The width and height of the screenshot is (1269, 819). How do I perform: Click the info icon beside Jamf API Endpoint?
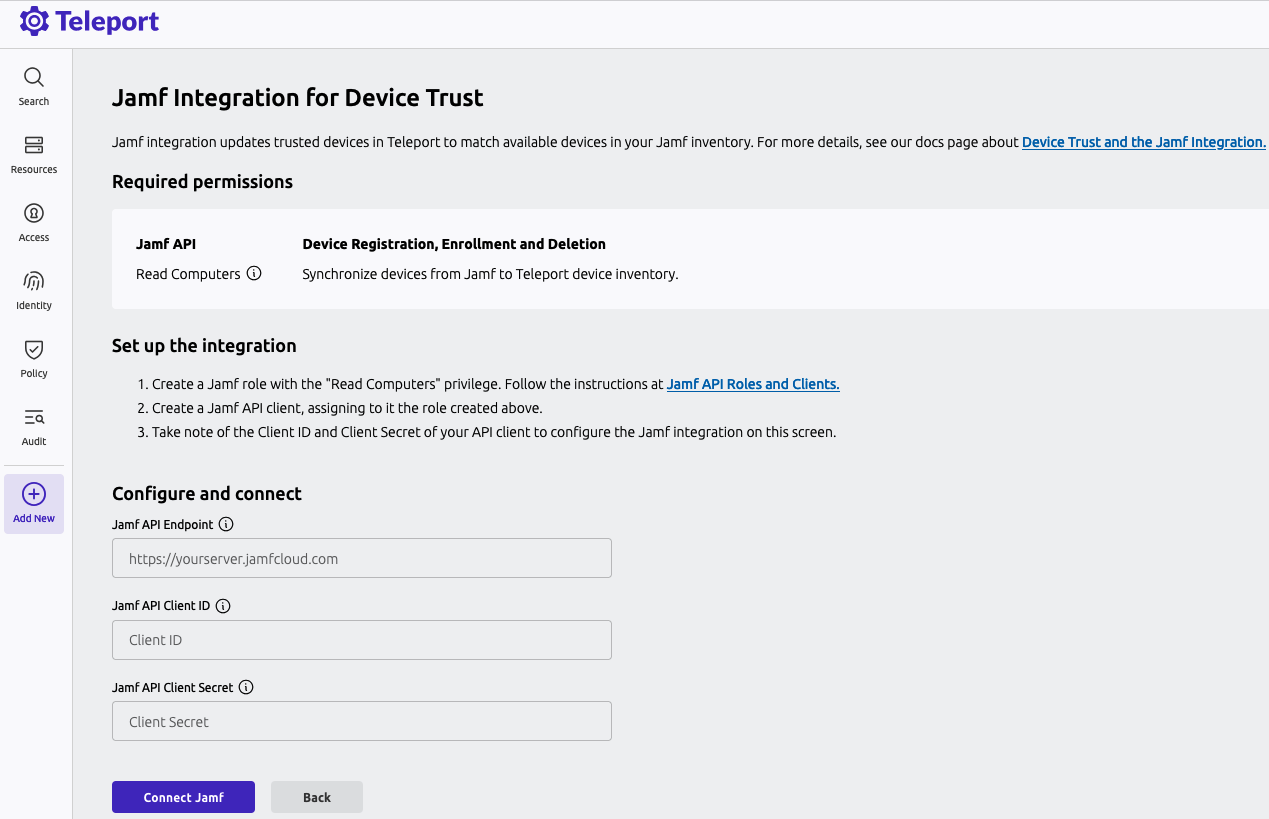tap(226, 523)
